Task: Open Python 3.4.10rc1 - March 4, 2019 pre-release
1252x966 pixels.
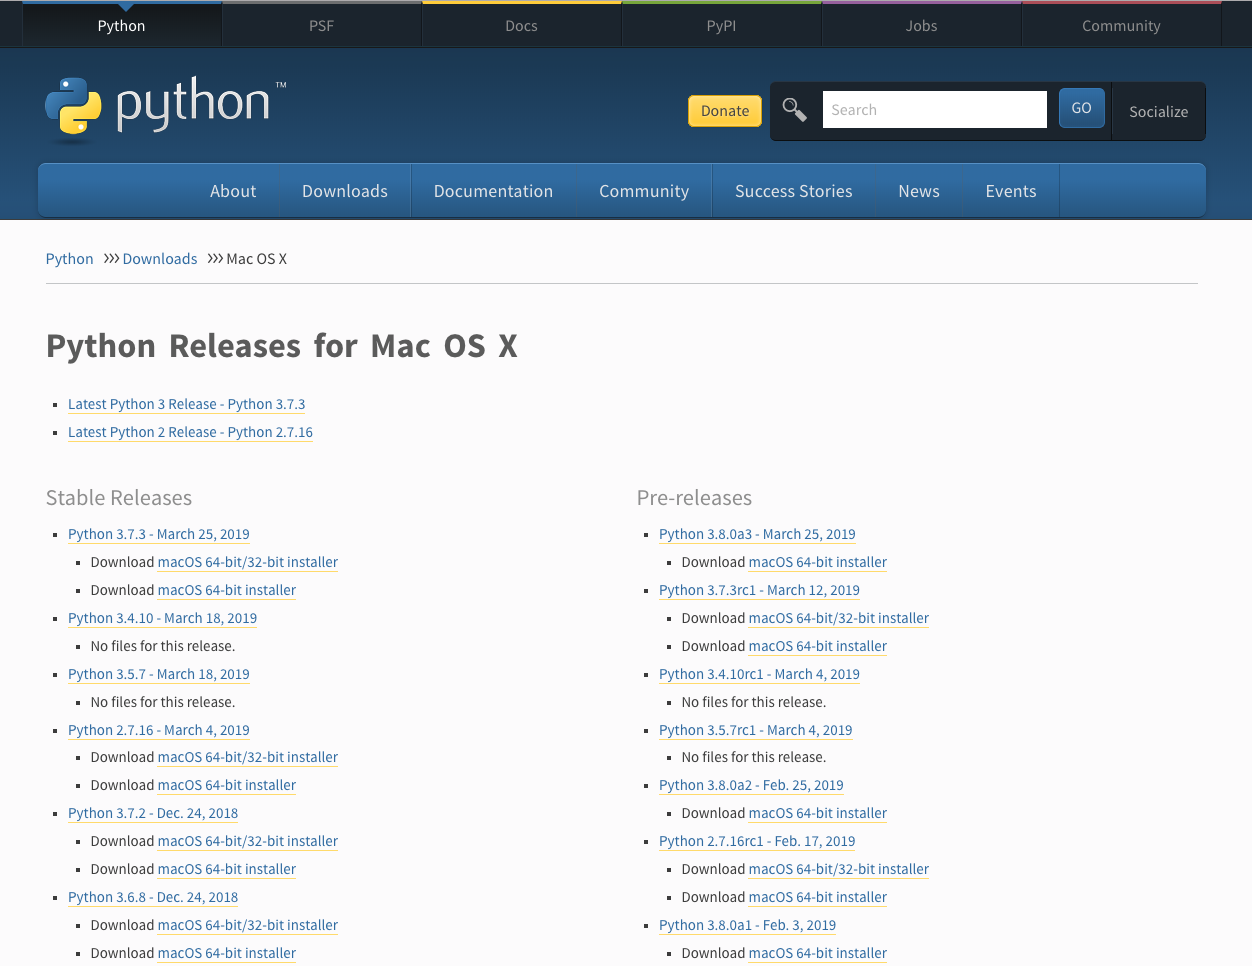Action: tap(759, 674)
